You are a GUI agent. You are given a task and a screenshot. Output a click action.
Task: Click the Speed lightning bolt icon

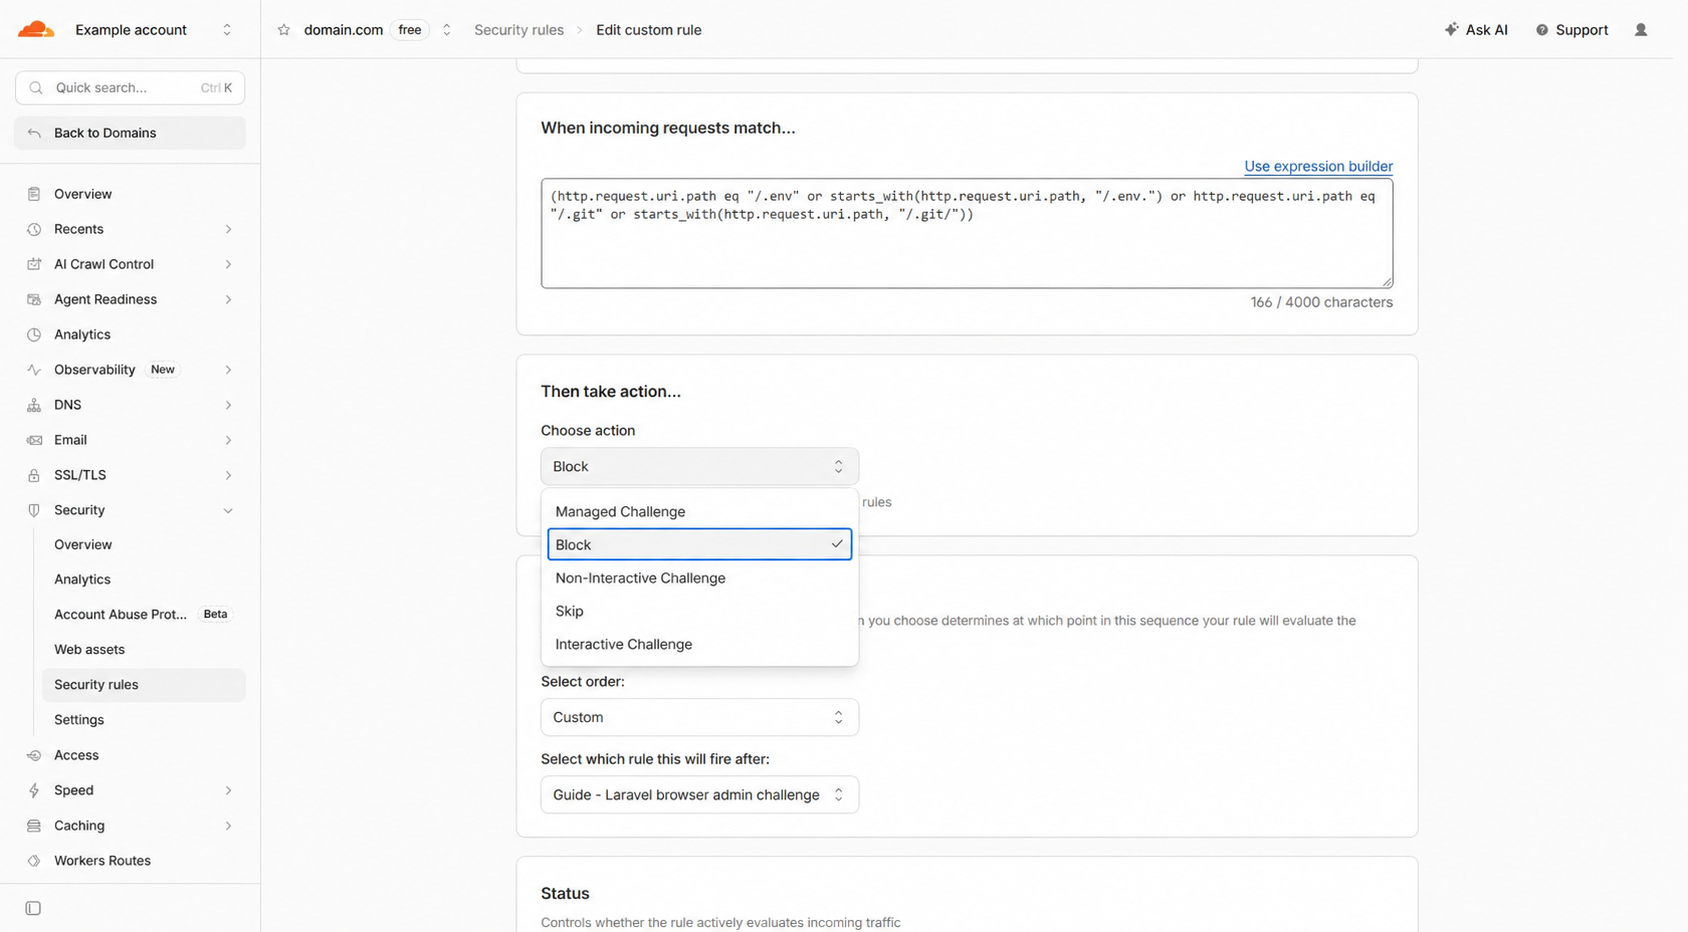point(34,790)
